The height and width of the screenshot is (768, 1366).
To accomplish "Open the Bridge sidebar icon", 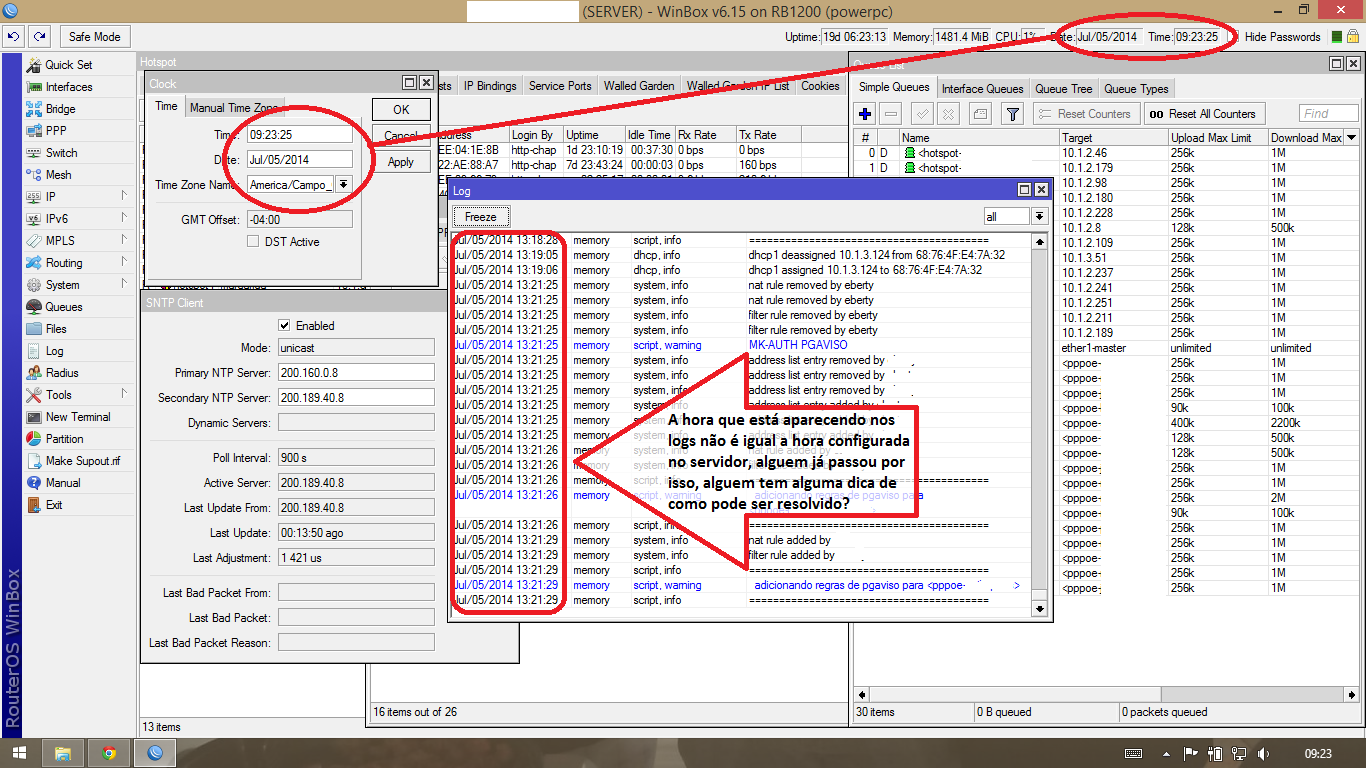I will (x=33, y=109).
